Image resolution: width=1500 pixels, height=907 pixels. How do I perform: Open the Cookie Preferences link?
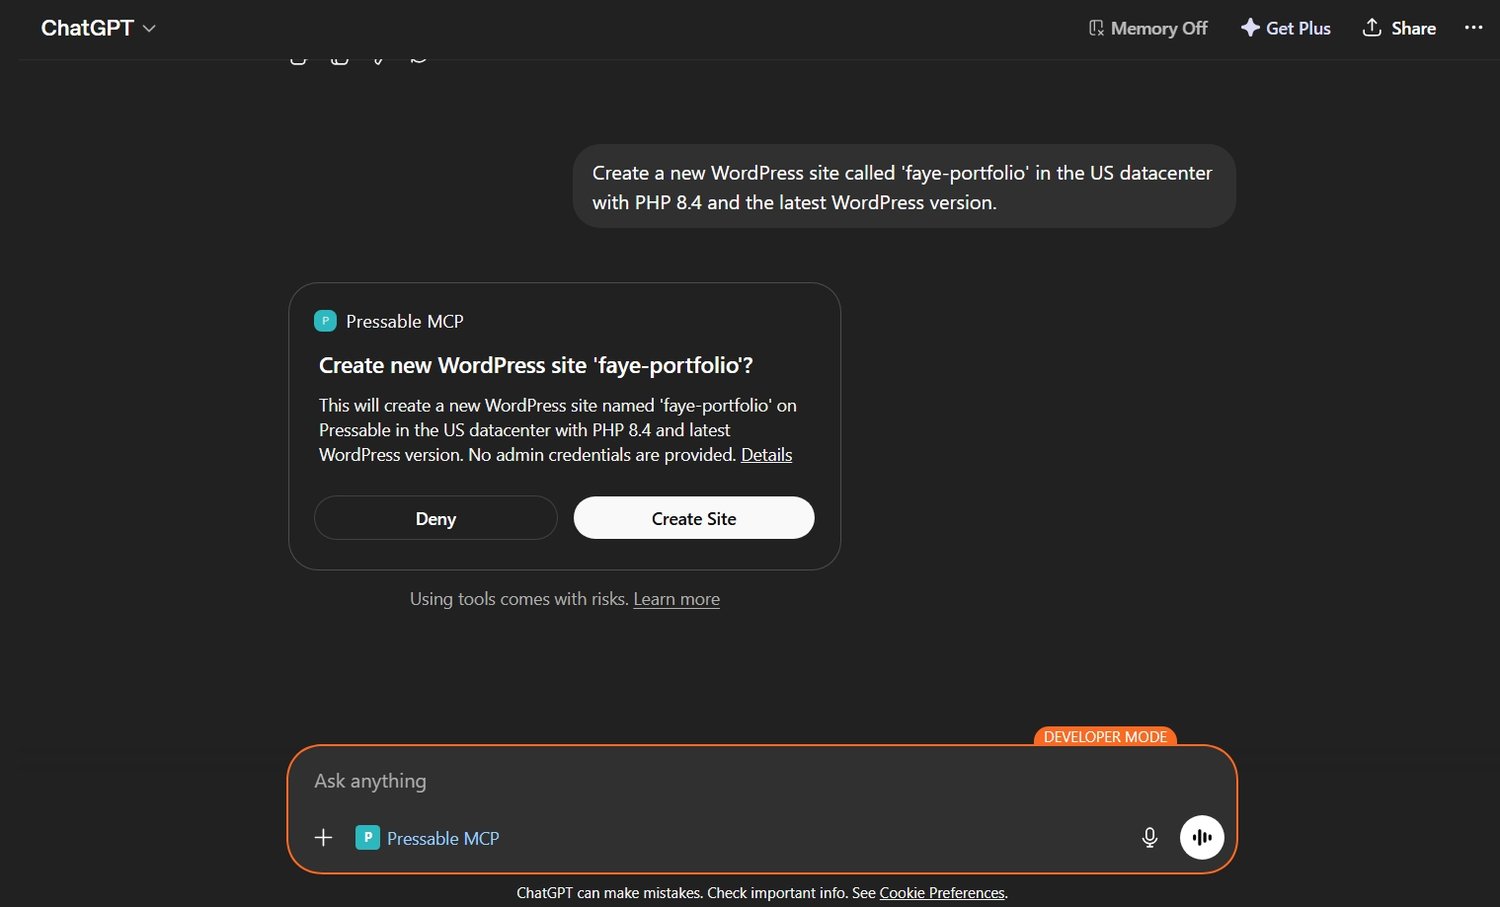(942, 893)
